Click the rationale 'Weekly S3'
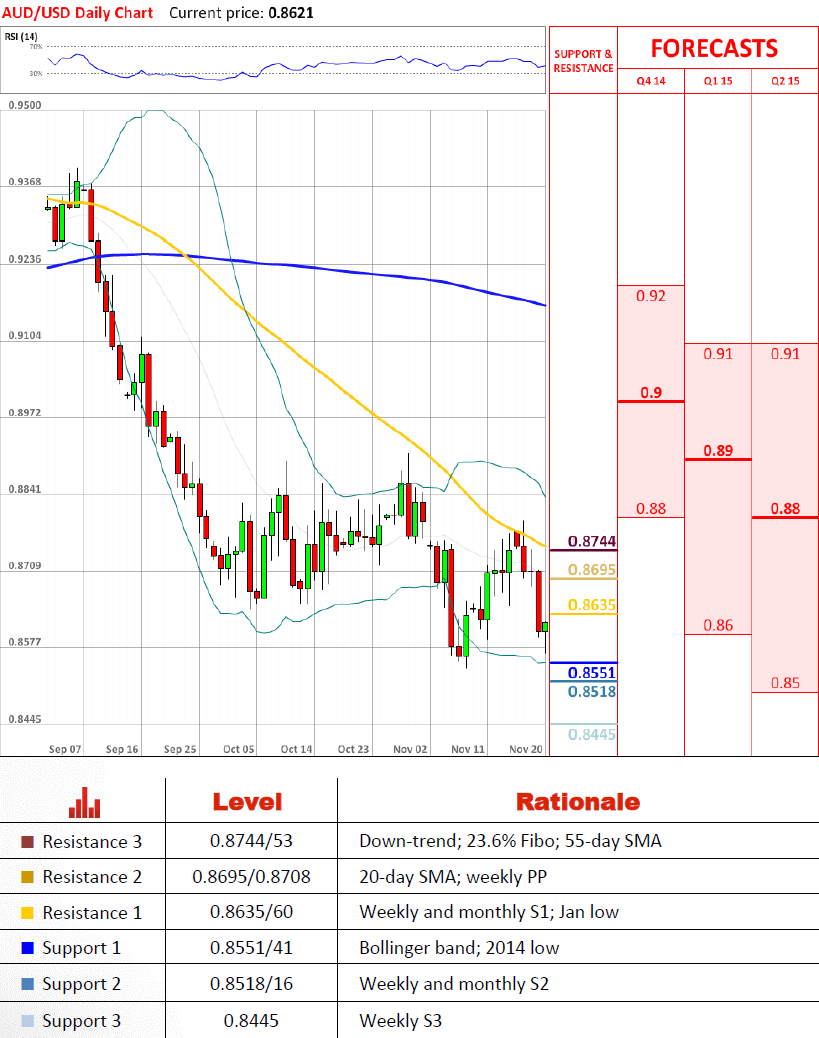This screenshot has width=819, height=1038. point(401,1021)
